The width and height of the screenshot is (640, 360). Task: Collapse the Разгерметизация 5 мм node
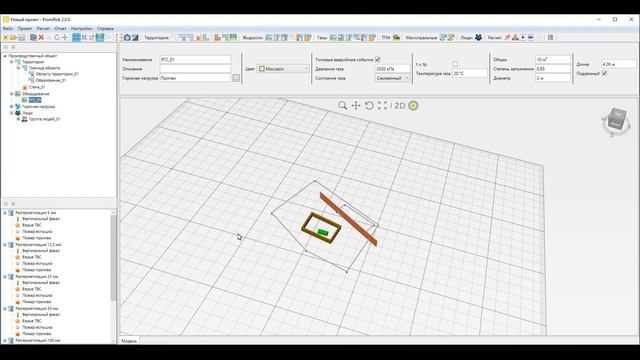tap(5, 213)
